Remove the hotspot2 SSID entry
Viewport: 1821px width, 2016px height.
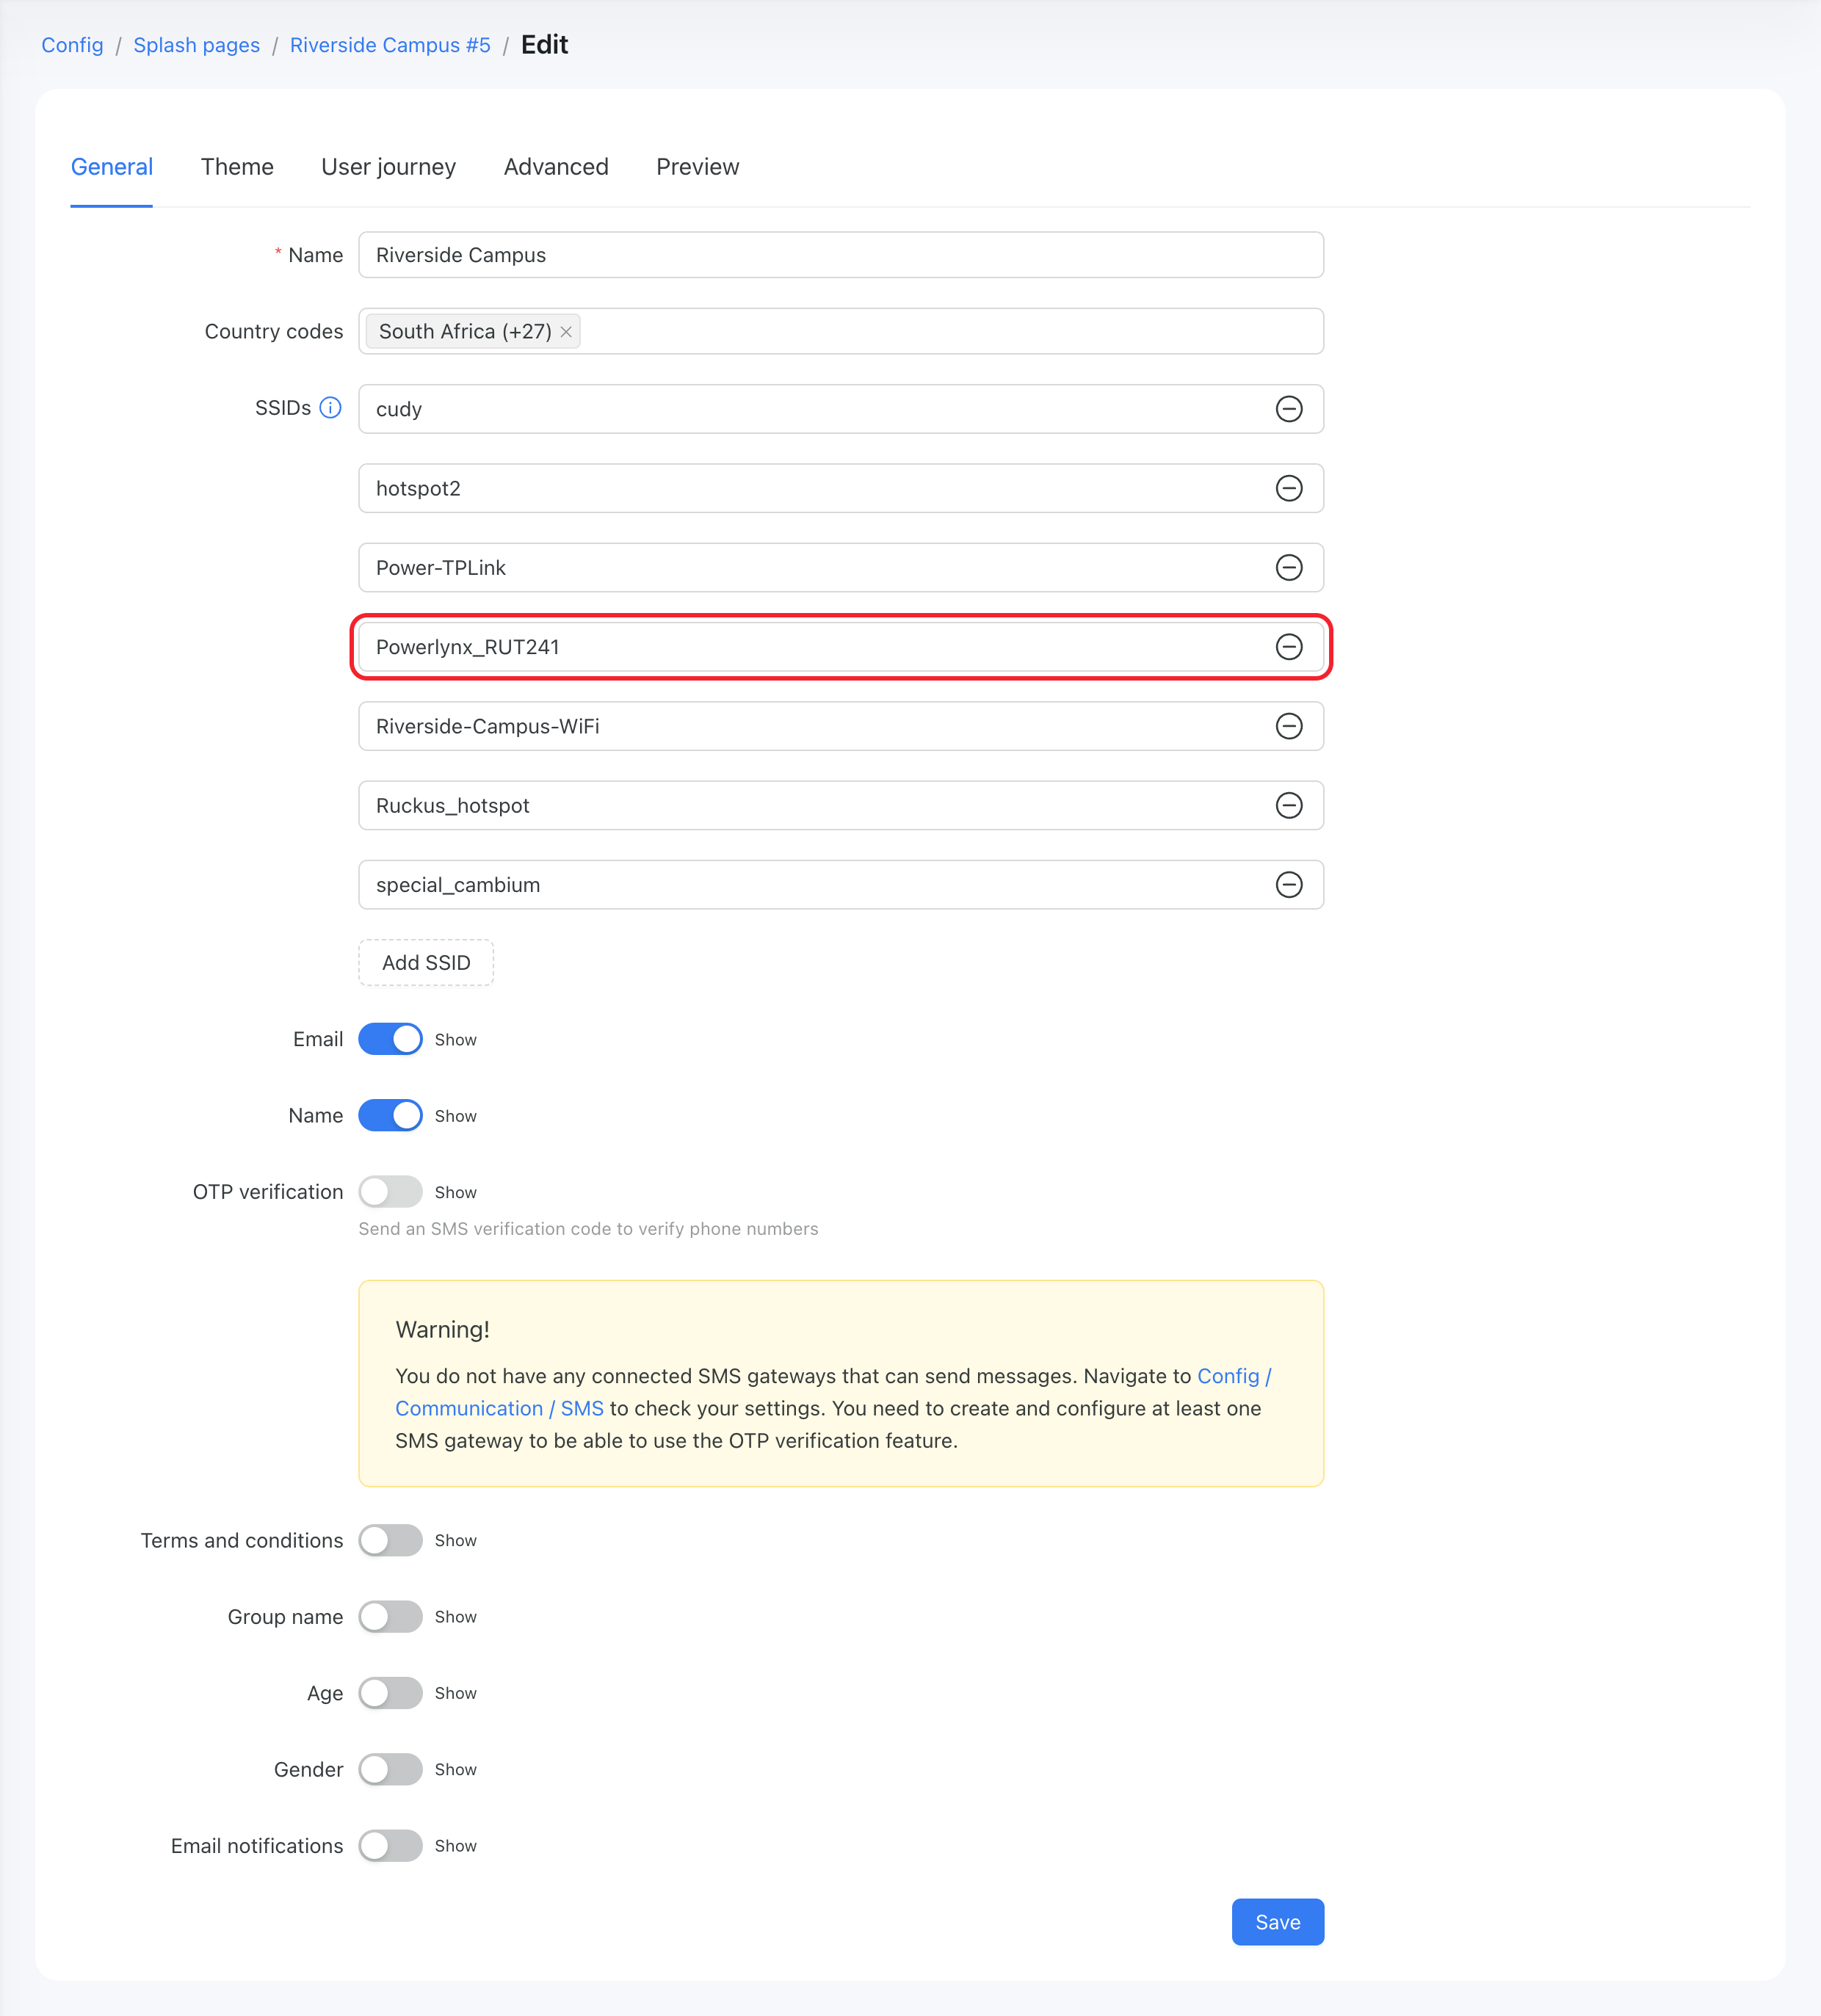click(x=1289, y=488)
